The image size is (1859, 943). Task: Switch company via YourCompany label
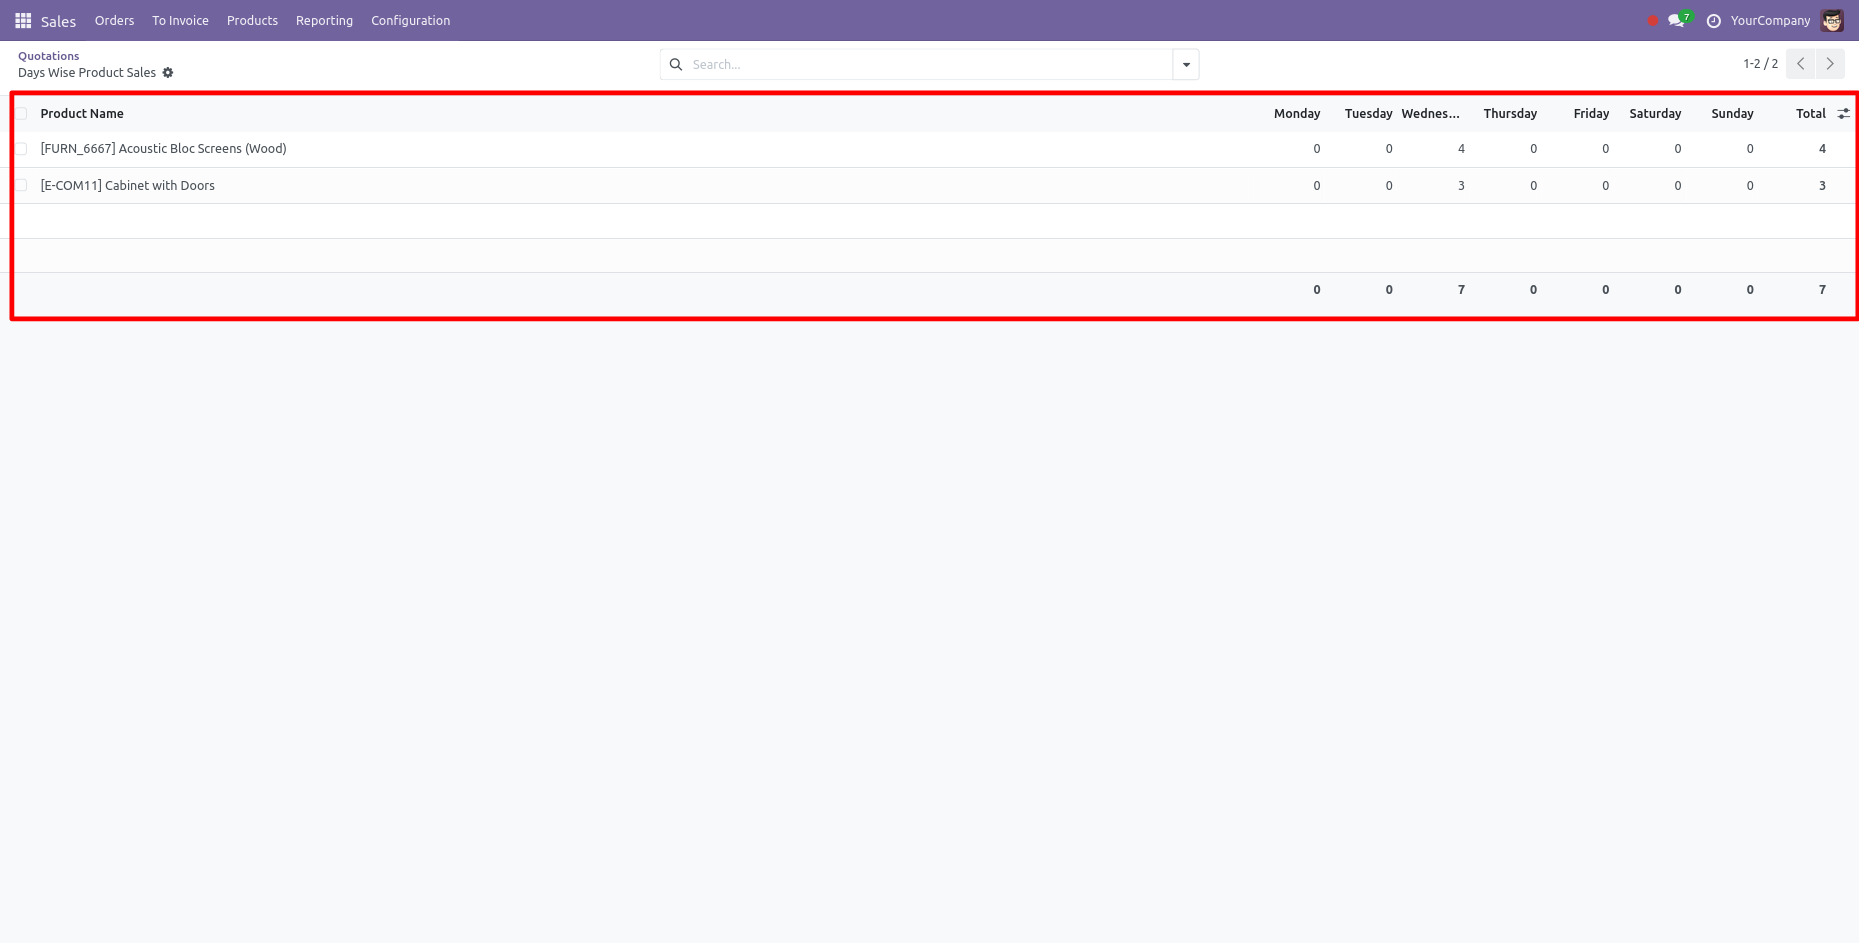pos(1770,20)
